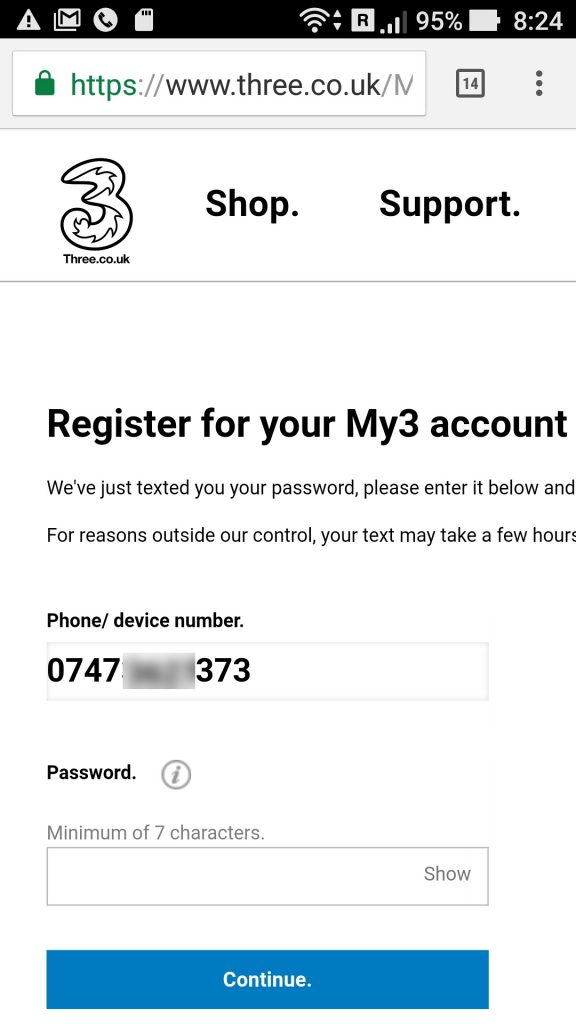
Task: Toggle Show password visibility
Action: pyautogui.click(x=447, y=874)
